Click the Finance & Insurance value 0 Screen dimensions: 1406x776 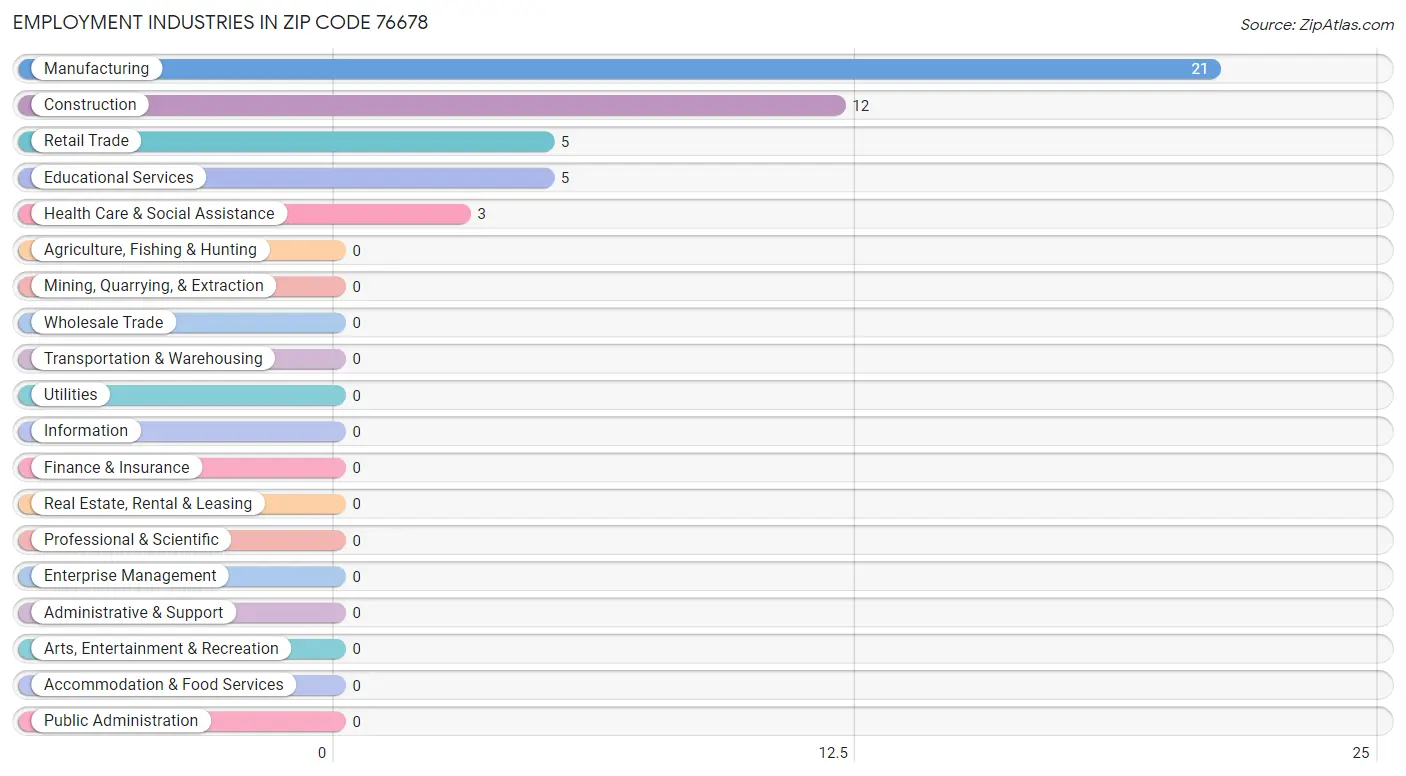pos(356,468)
